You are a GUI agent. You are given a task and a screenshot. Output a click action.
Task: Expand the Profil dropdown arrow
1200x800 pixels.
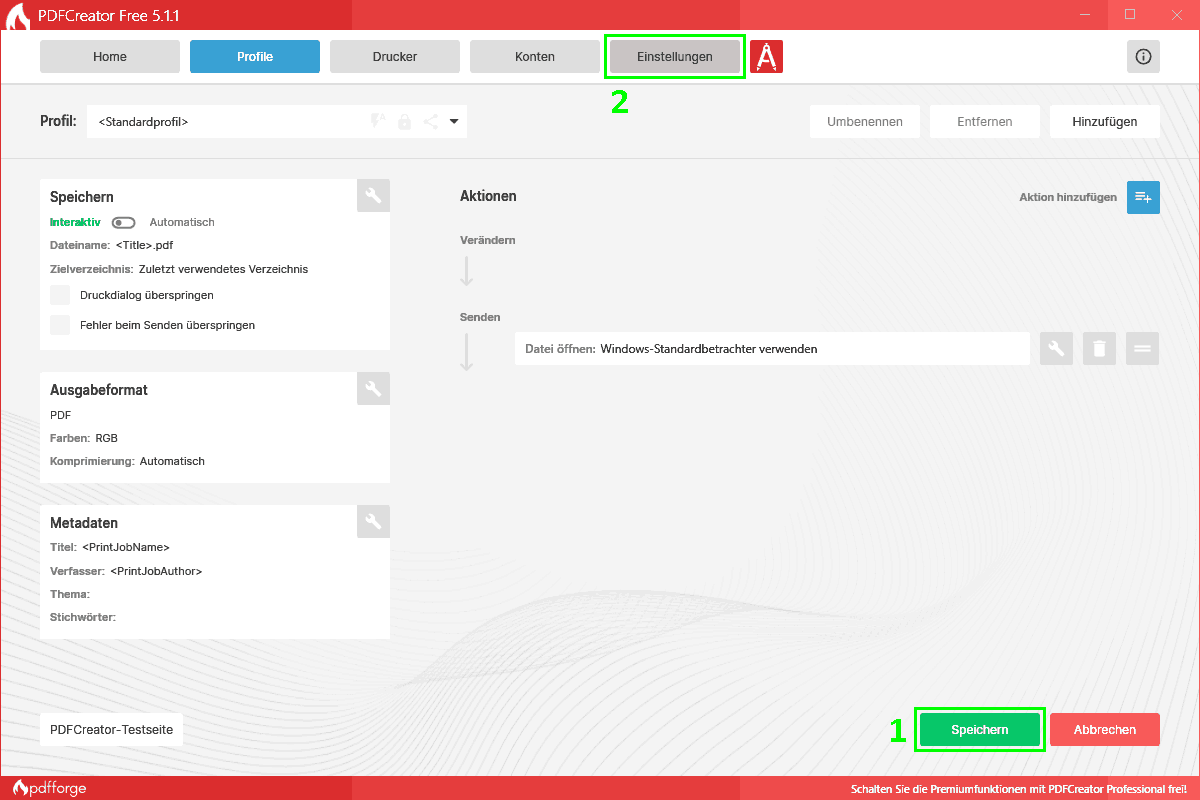pyautogui.click(x=454, y=122)
